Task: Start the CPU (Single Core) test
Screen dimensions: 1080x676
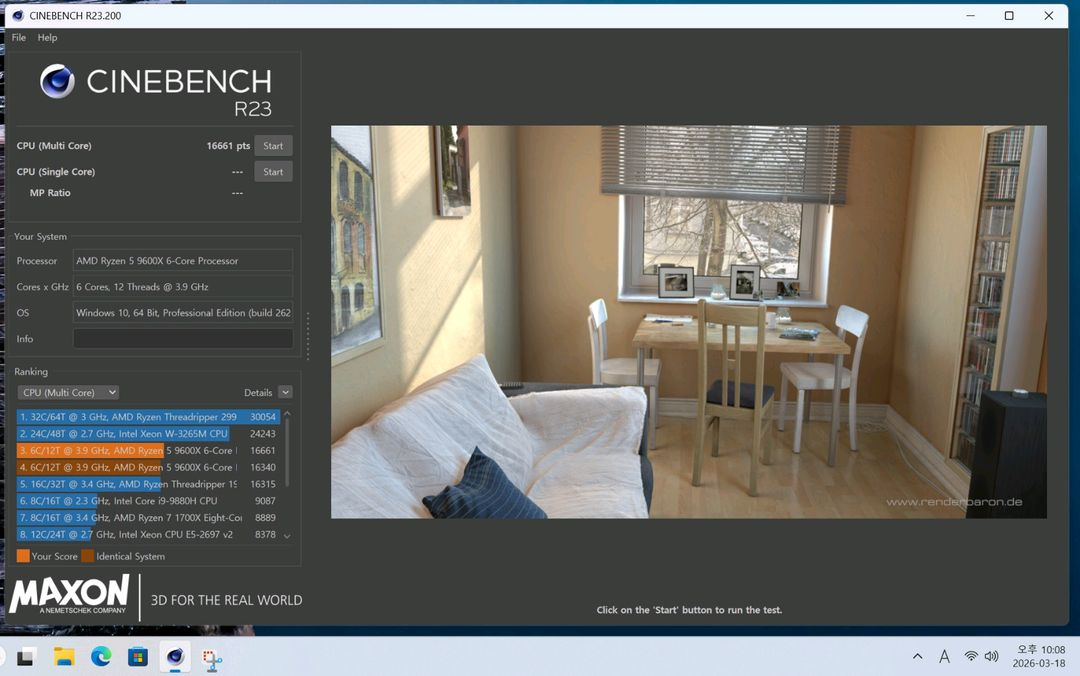Action: [273, 172]
